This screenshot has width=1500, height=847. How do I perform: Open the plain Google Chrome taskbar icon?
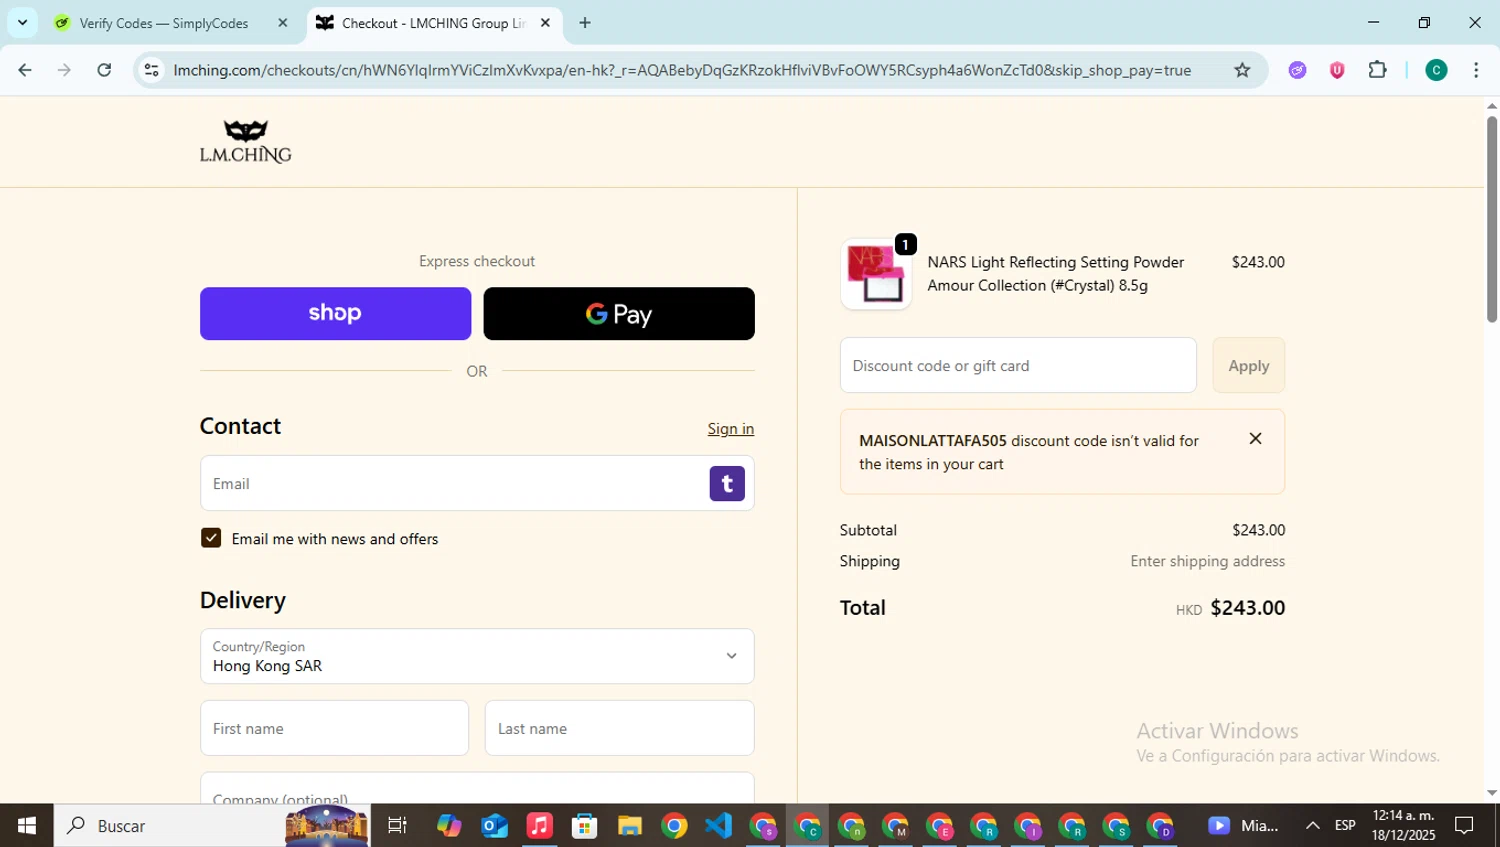point(674,825)
